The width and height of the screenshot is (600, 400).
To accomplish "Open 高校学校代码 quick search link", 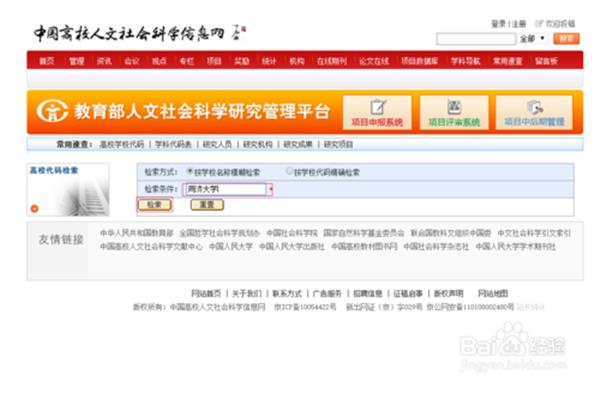I will click(122, 144).
